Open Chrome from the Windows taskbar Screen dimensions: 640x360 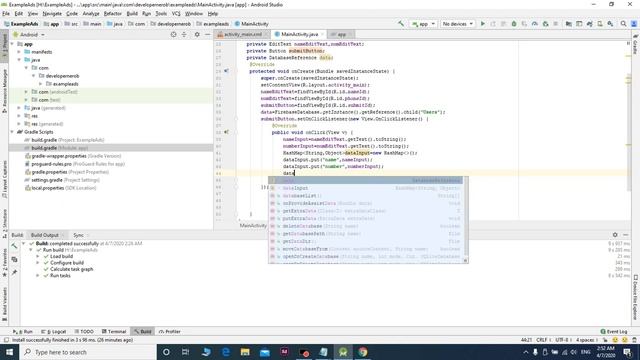362,352
